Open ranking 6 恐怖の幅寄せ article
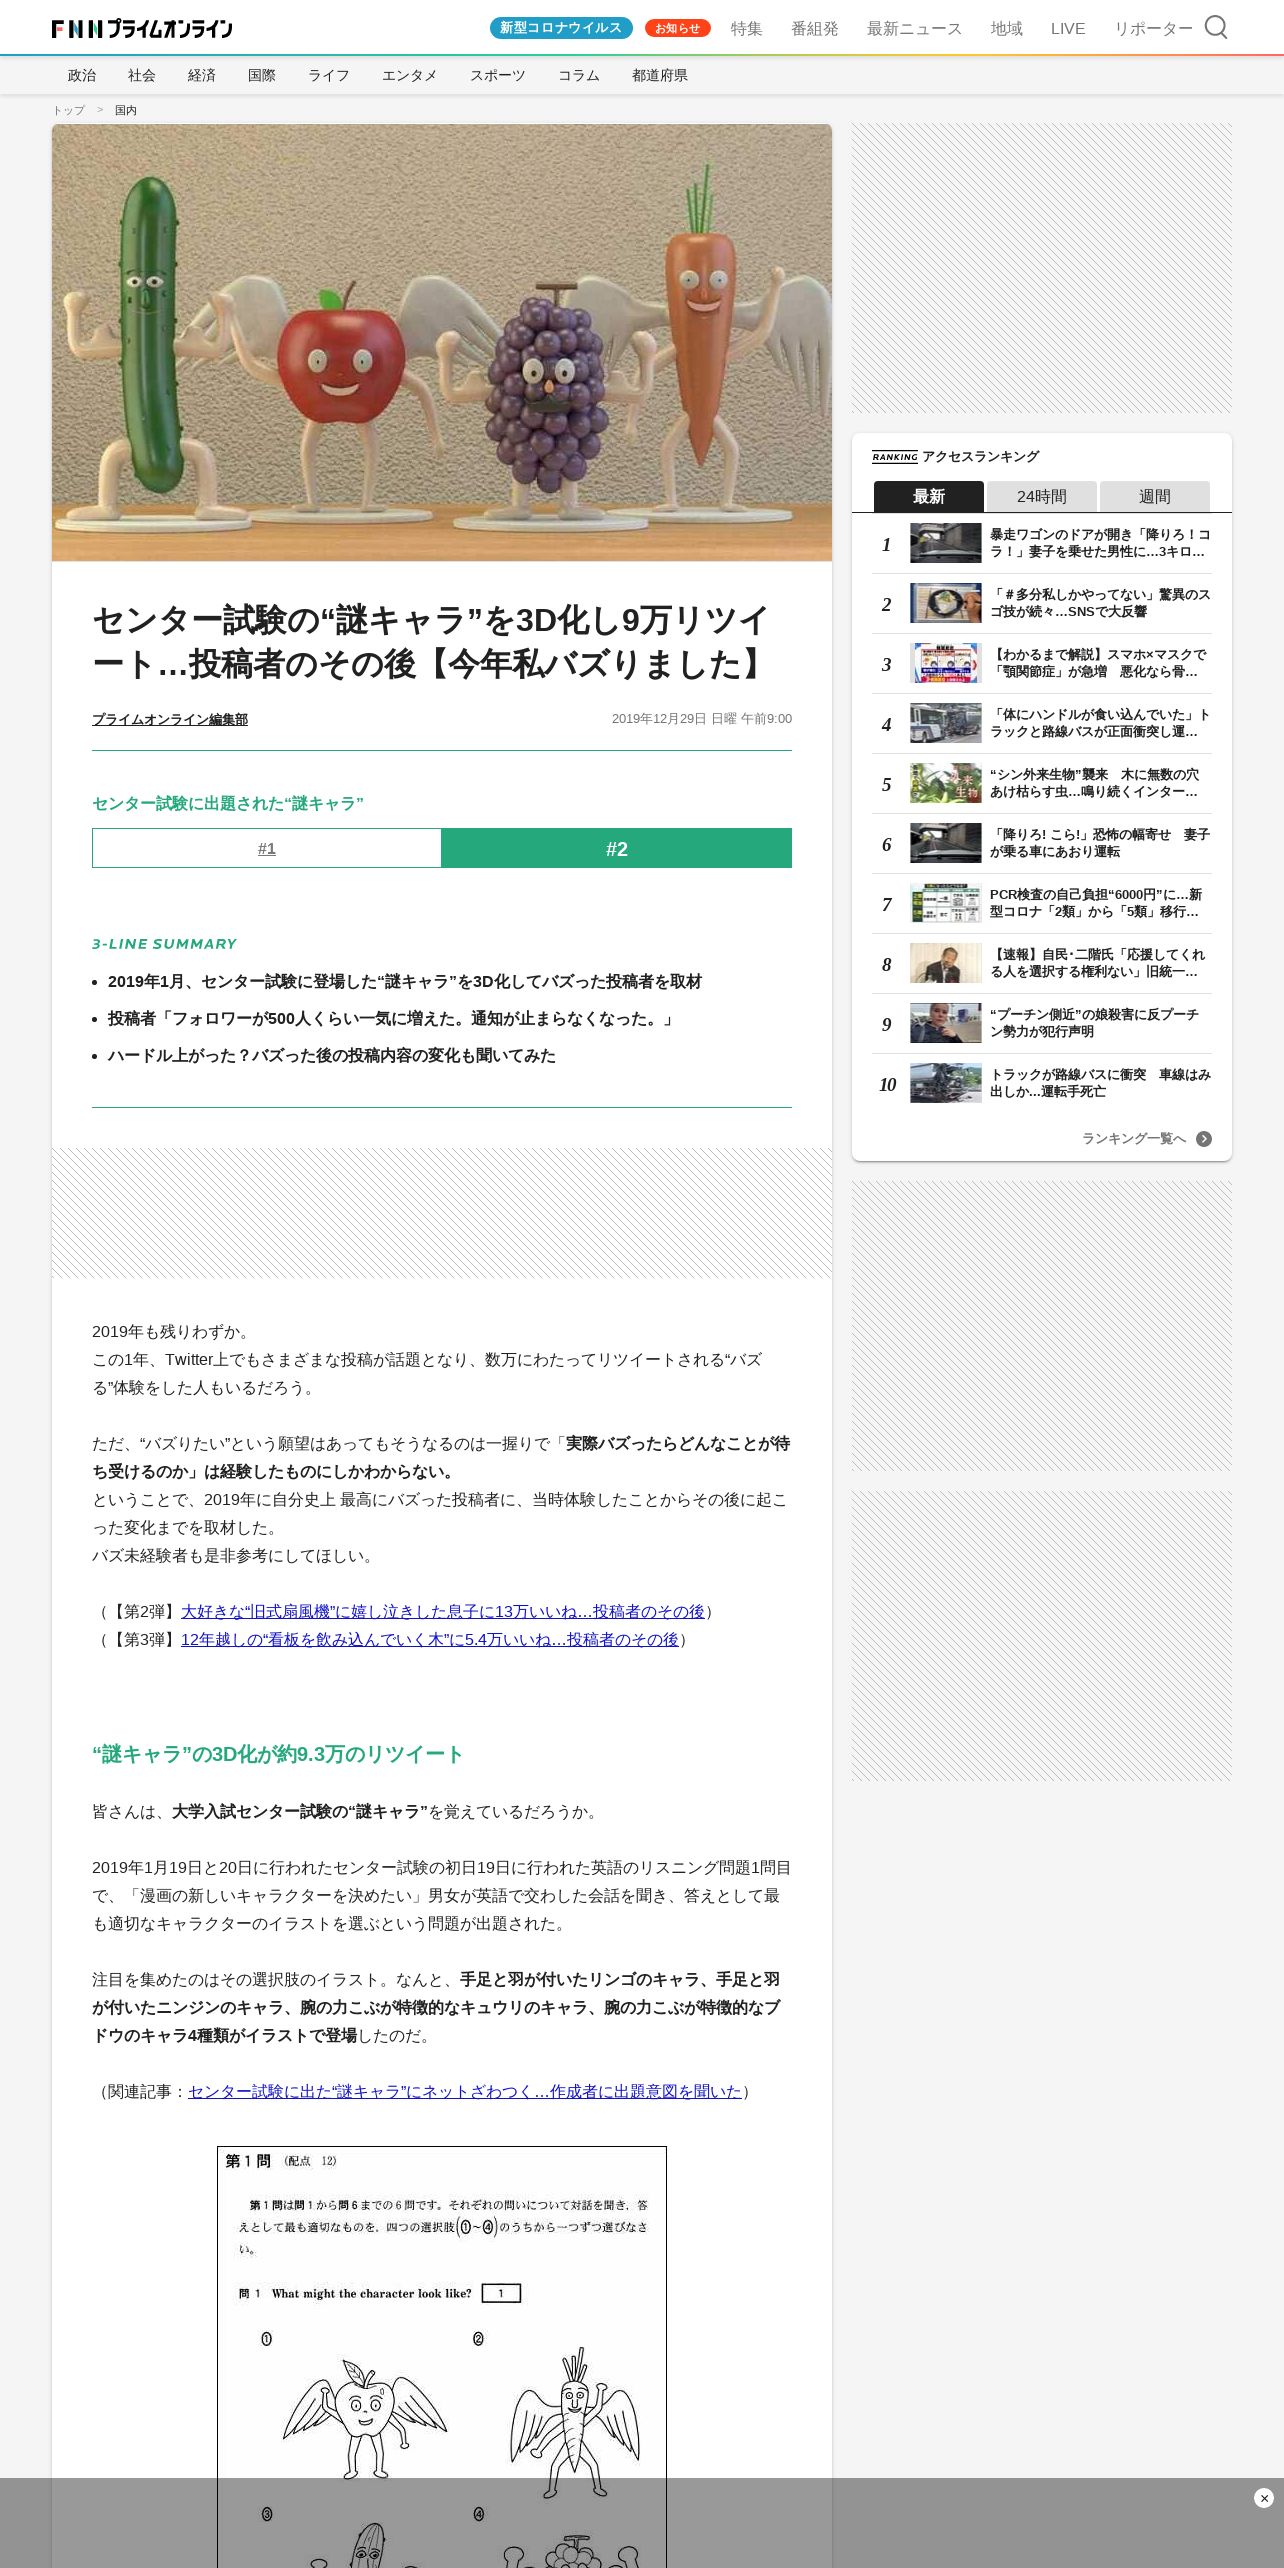The image size is (1284, 2568). coord(1100,843)
